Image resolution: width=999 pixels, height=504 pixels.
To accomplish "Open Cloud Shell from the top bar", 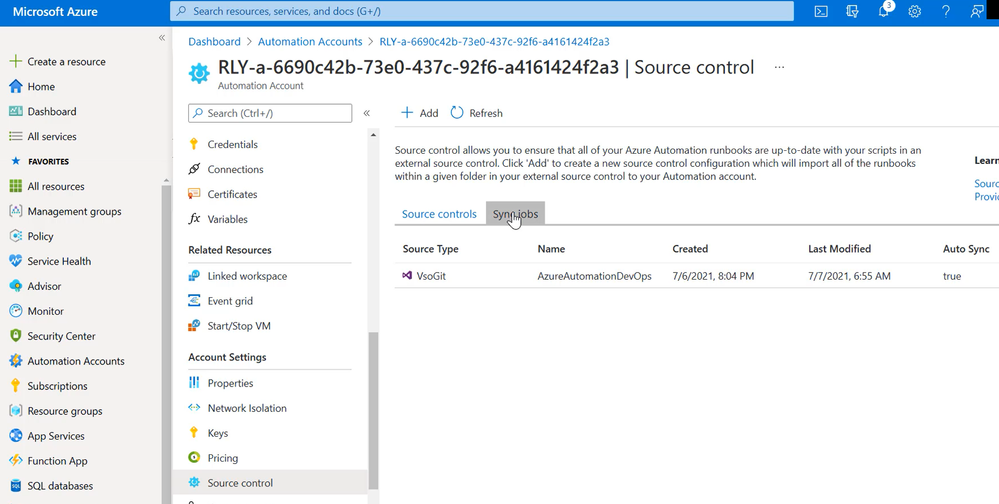I will click(x=821, y=11).
